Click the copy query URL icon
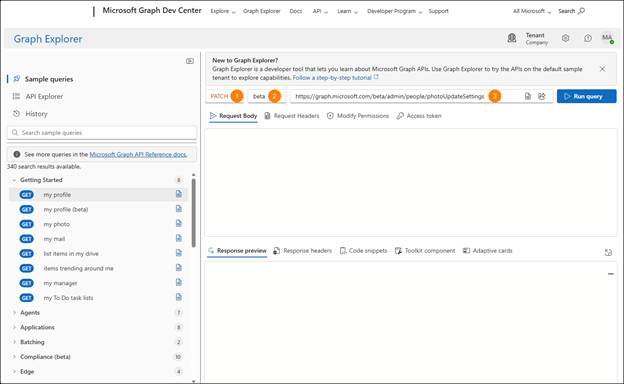This screenshot has height=384, width=624. [x=528, y=96]
